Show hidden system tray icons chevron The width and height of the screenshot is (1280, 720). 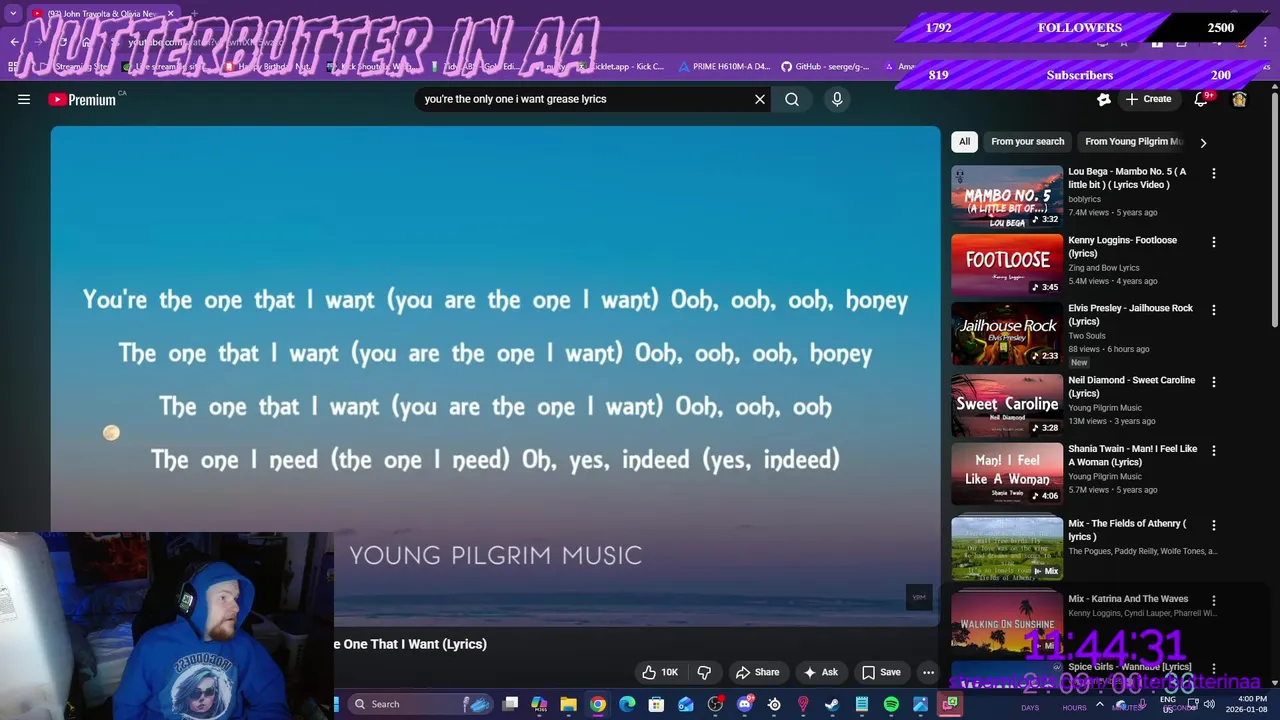[1099, 704]
